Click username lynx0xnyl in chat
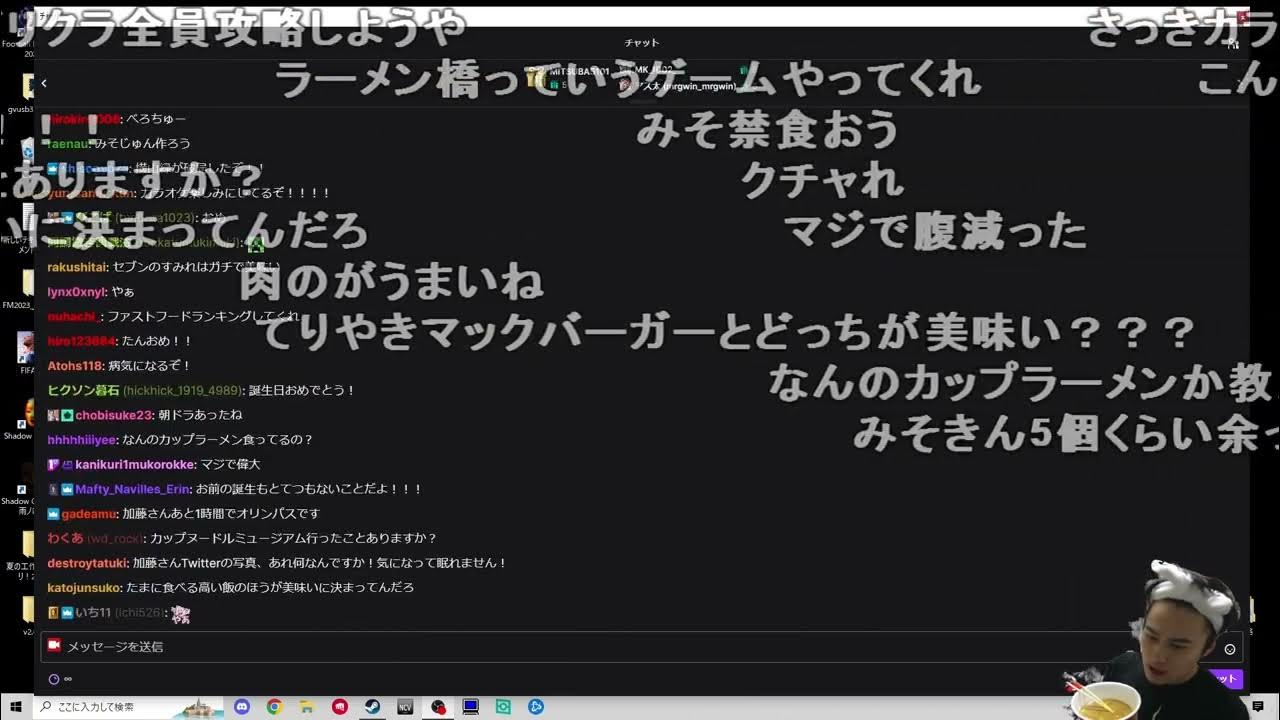1280x720 pixels. pos(76,292)
